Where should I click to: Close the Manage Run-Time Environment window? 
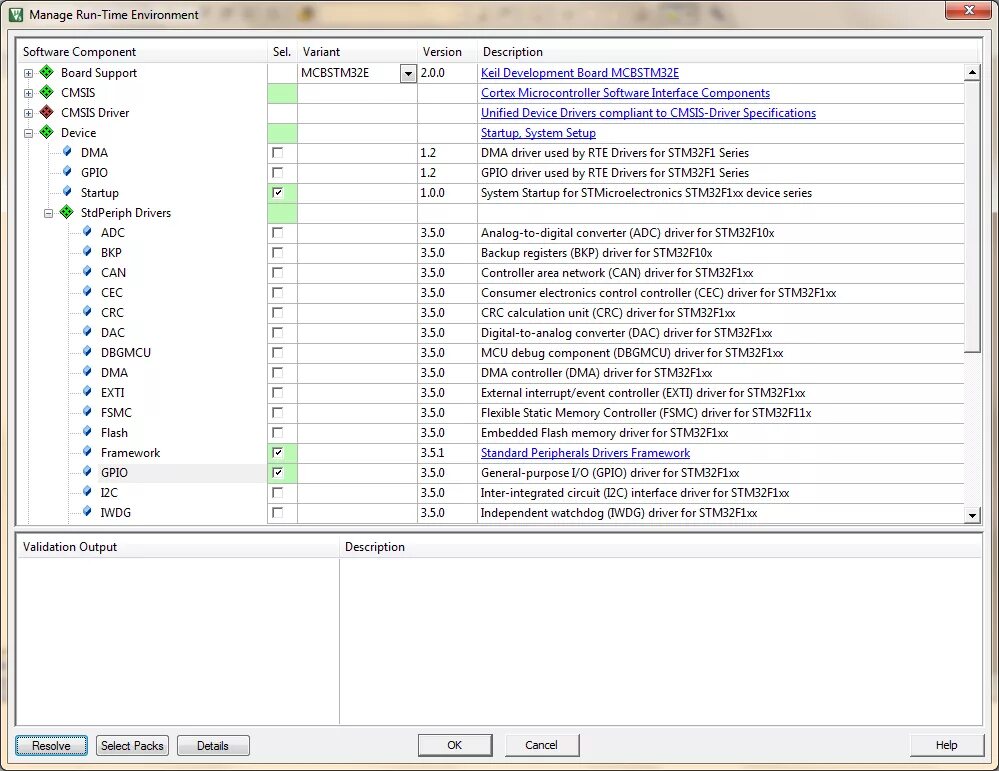click(968, 10)
